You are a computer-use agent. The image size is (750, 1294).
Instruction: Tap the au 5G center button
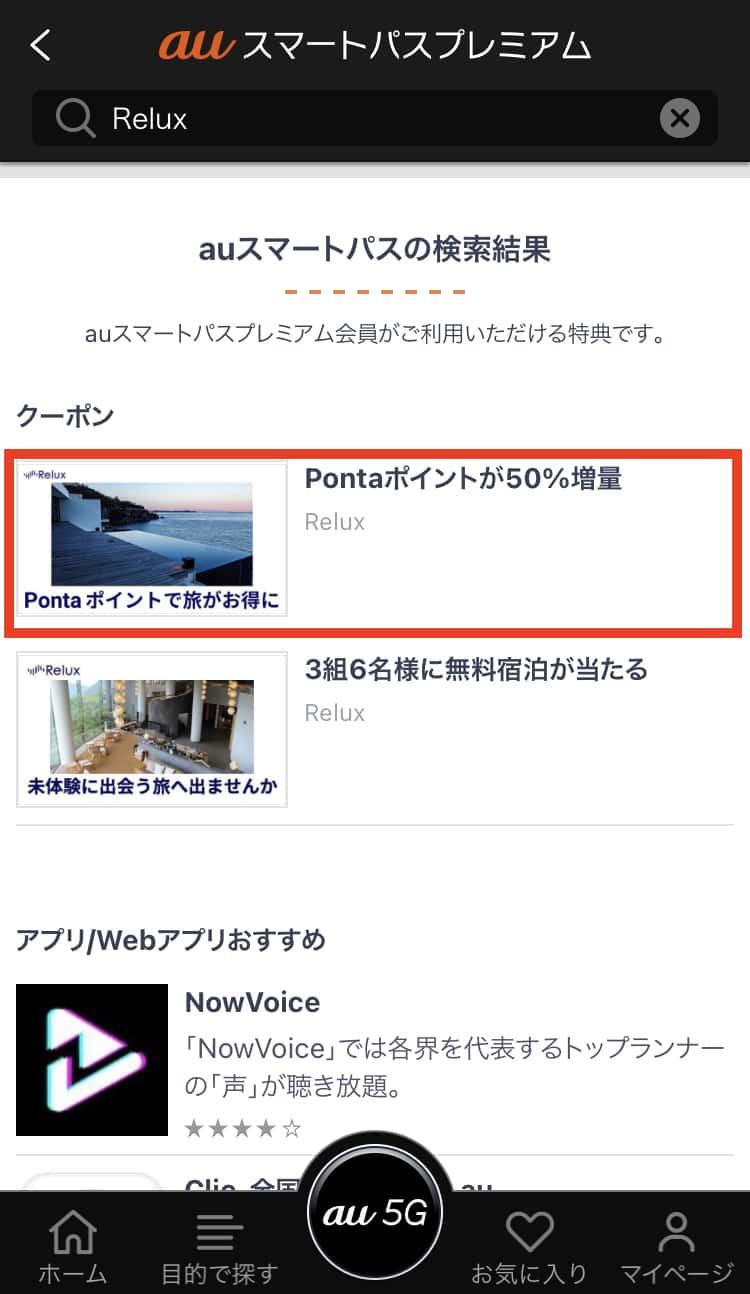(x=374, y=1214)
